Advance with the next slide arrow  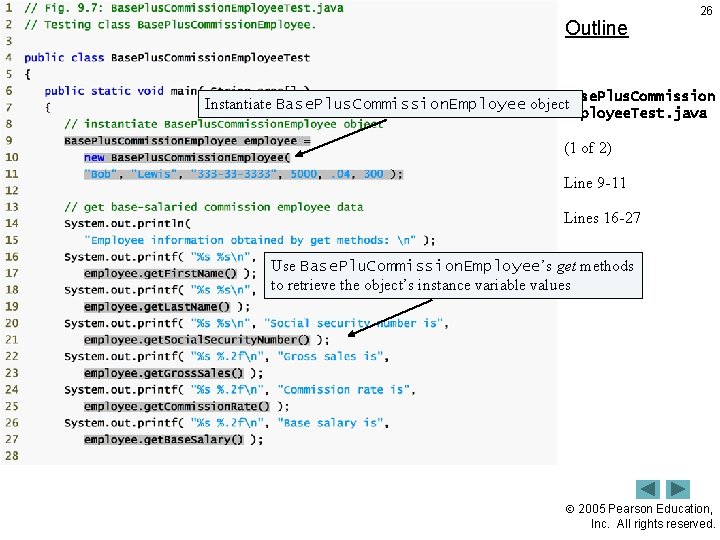click(678, 489)
